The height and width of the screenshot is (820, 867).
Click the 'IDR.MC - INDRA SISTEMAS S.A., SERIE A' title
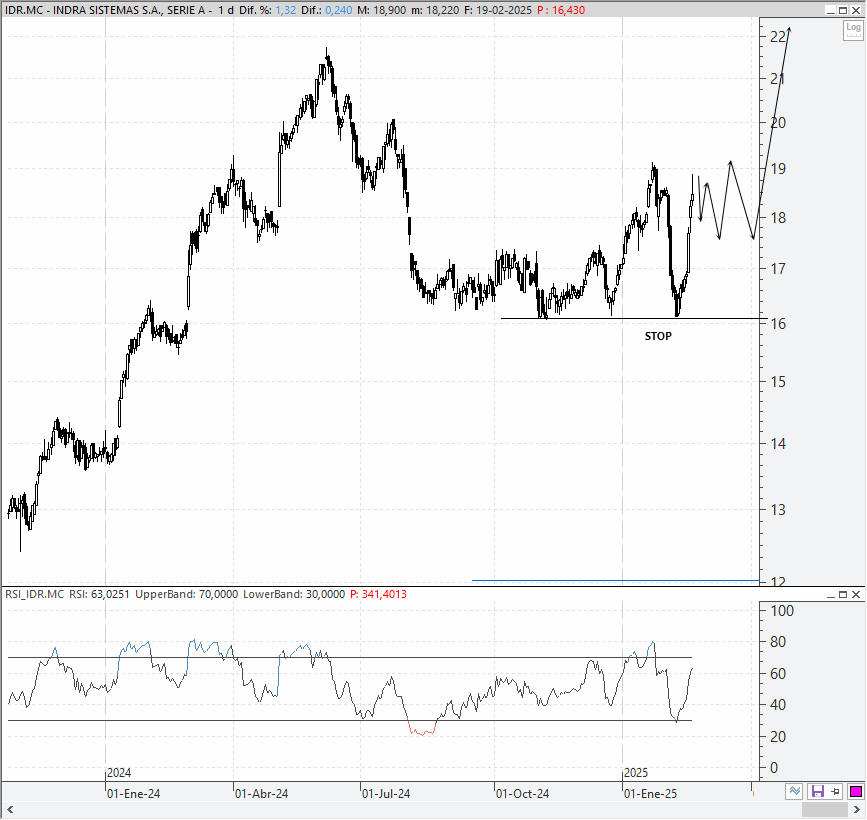[106, 10]
